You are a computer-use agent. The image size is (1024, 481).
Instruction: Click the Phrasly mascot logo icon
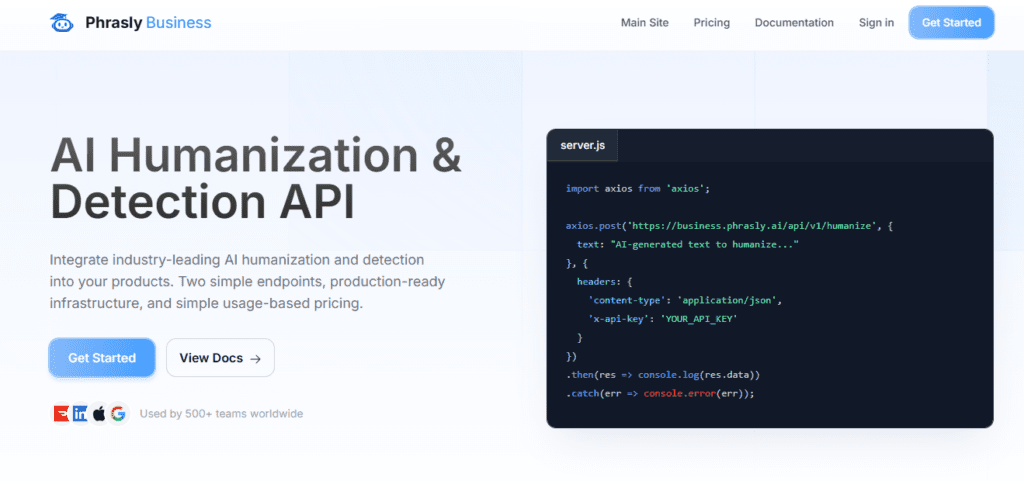pyautogui.click(x=63, y=23)
